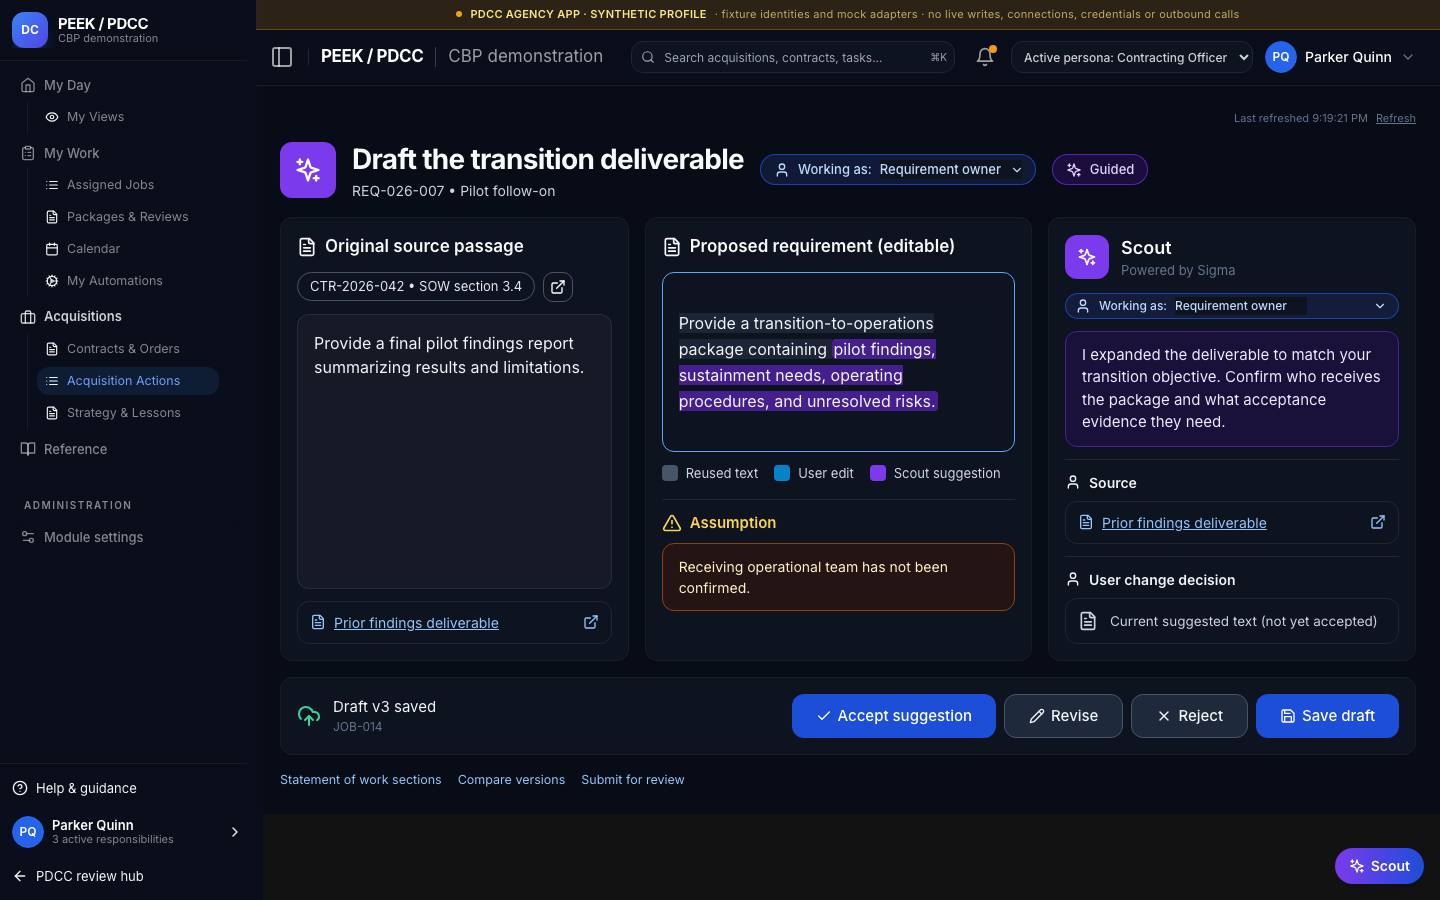Expand Active persona dropdown

[x=1132, y=57]
